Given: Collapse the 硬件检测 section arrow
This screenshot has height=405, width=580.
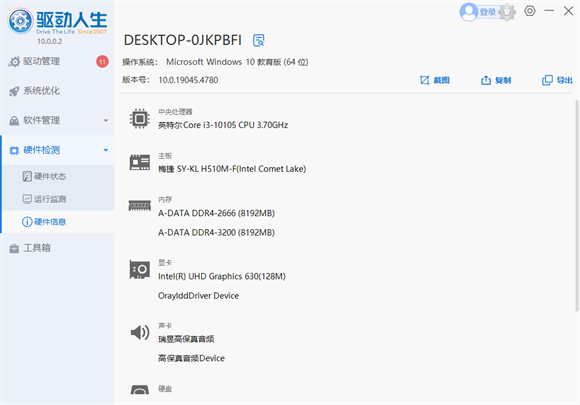Looking at the screenshot, I should click(x=106, y=150).
